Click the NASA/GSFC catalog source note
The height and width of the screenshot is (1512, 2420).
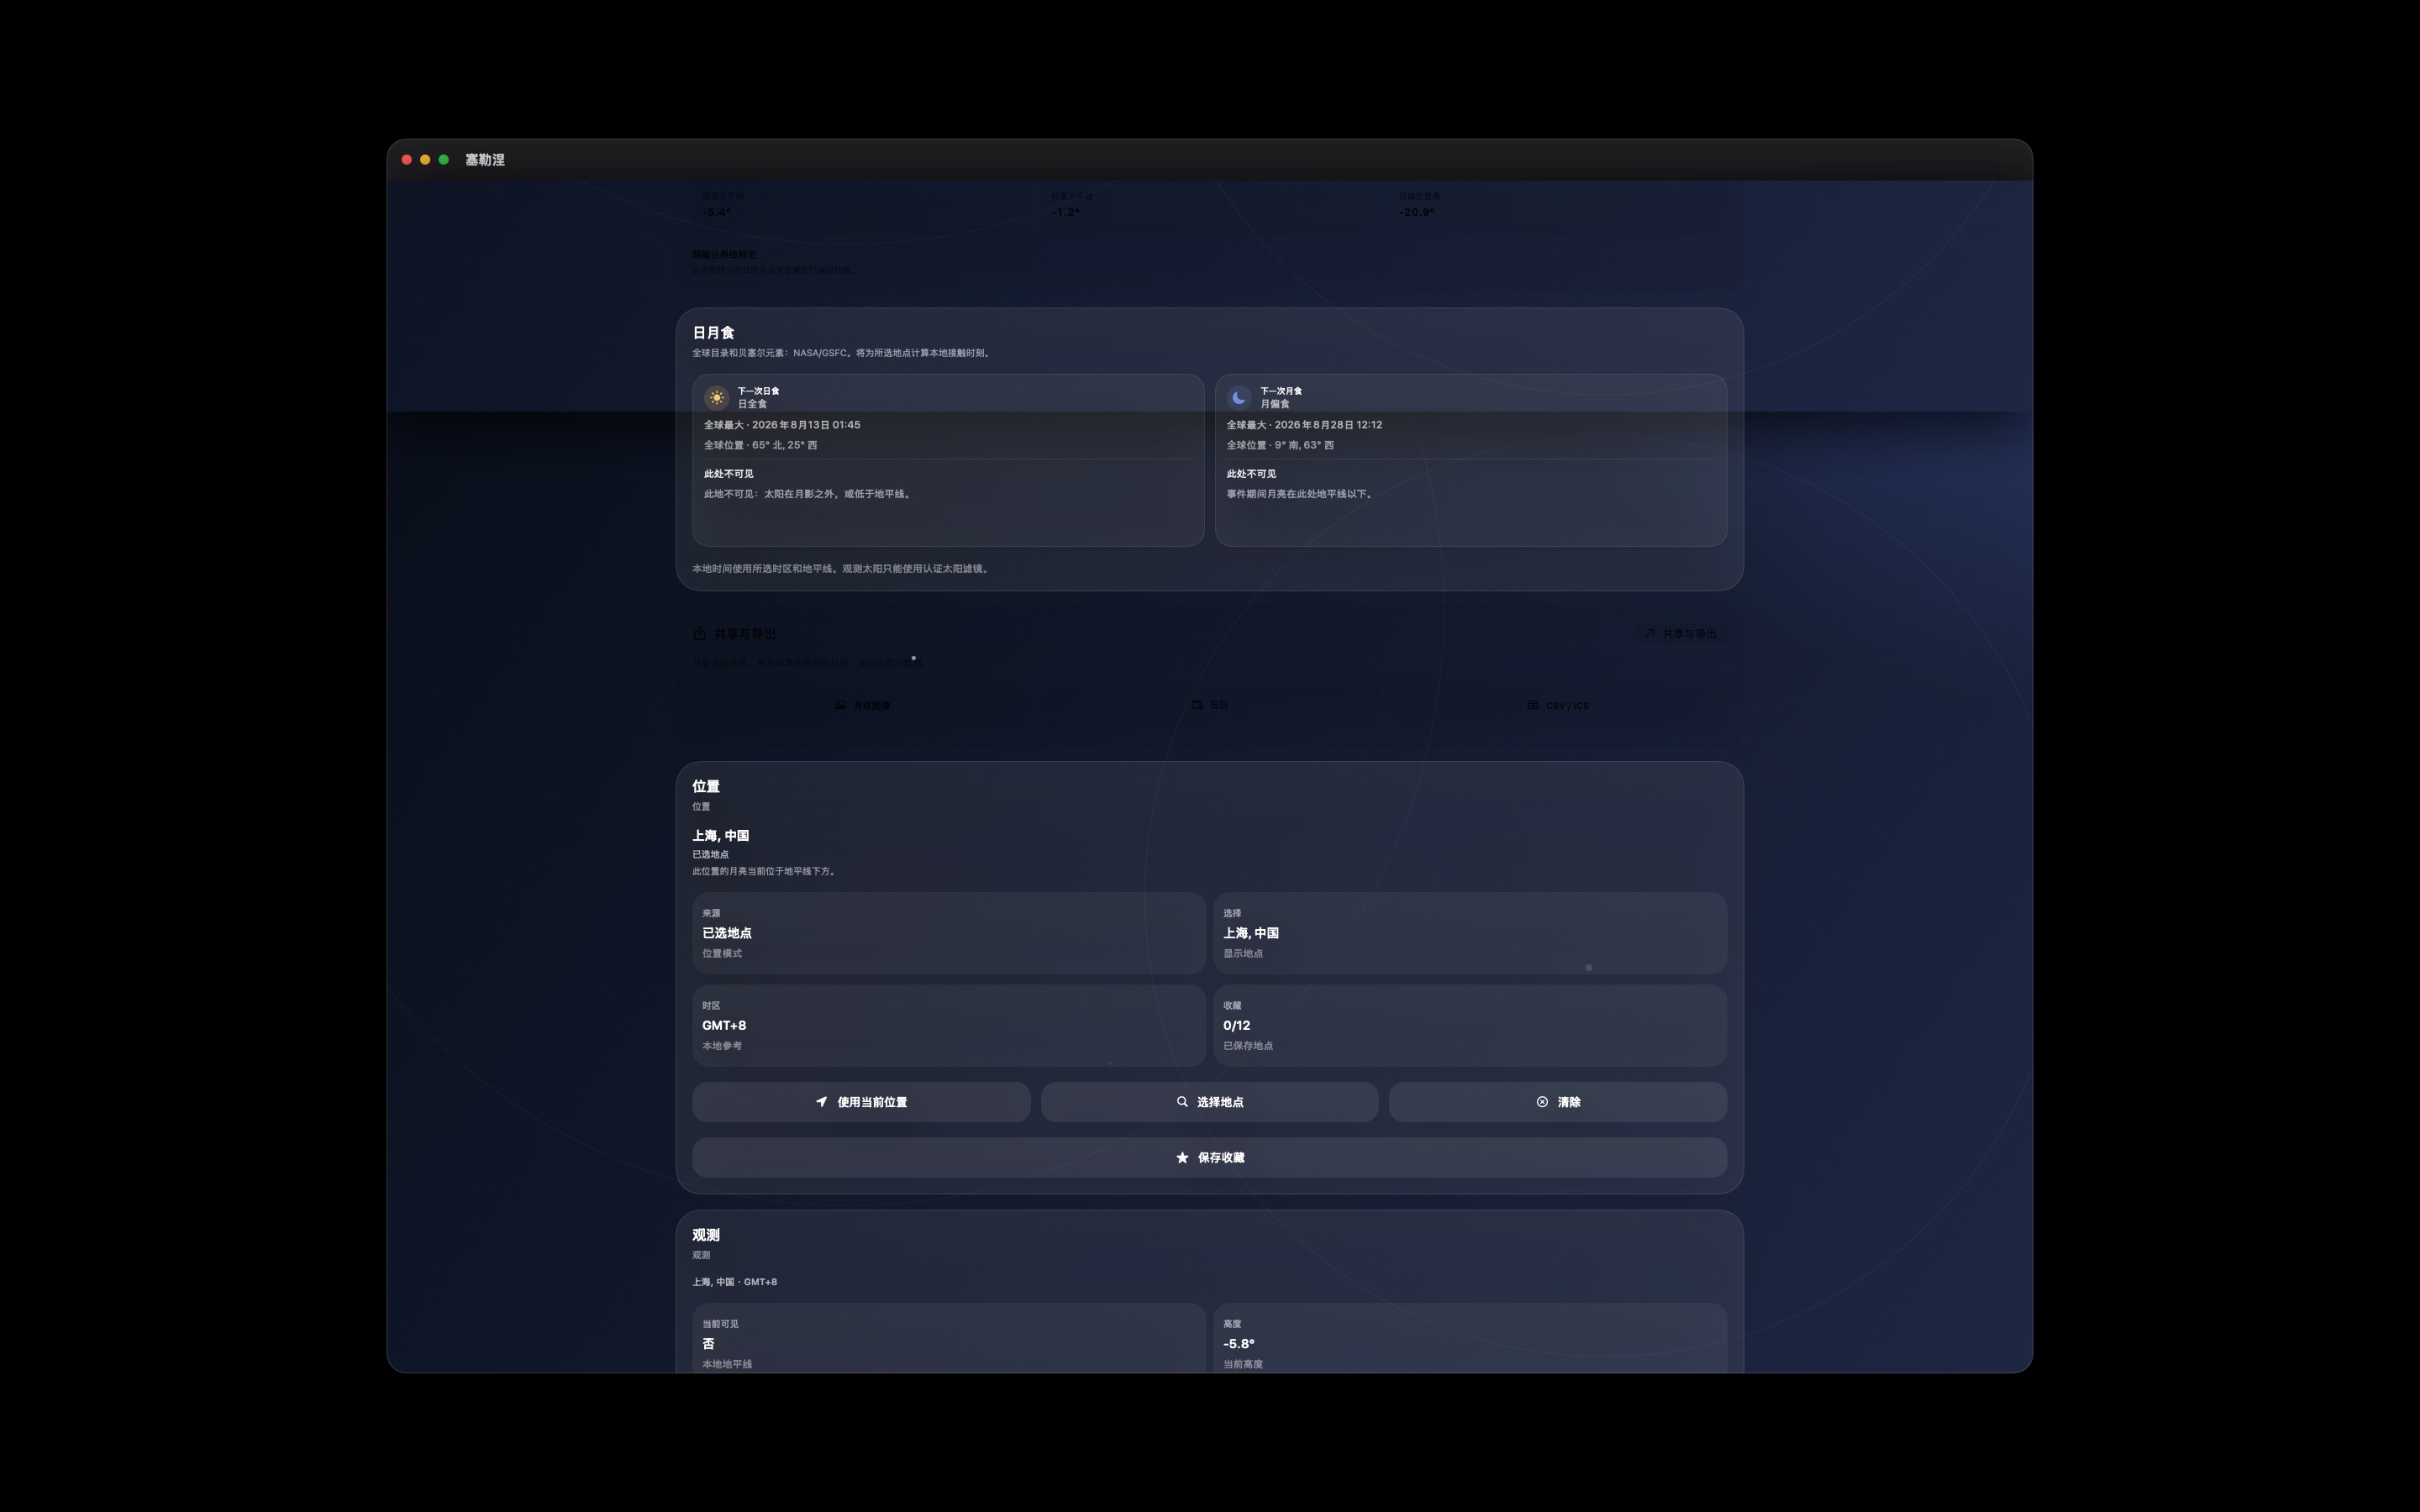coord(841,353)
